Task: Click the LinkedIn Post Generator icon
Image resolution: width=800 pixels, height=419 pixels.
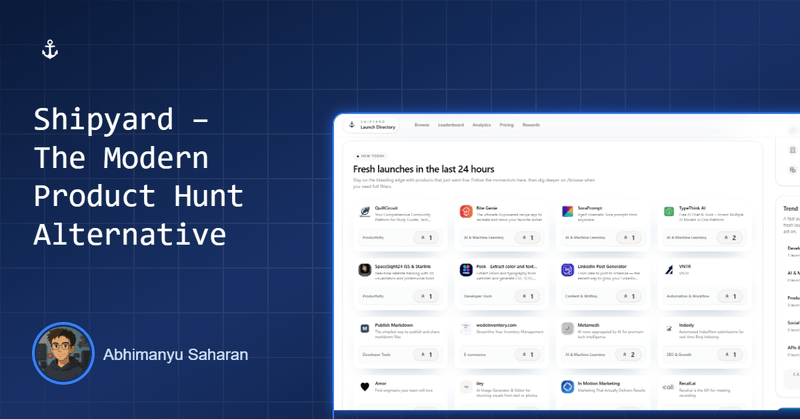Action: 567,270
